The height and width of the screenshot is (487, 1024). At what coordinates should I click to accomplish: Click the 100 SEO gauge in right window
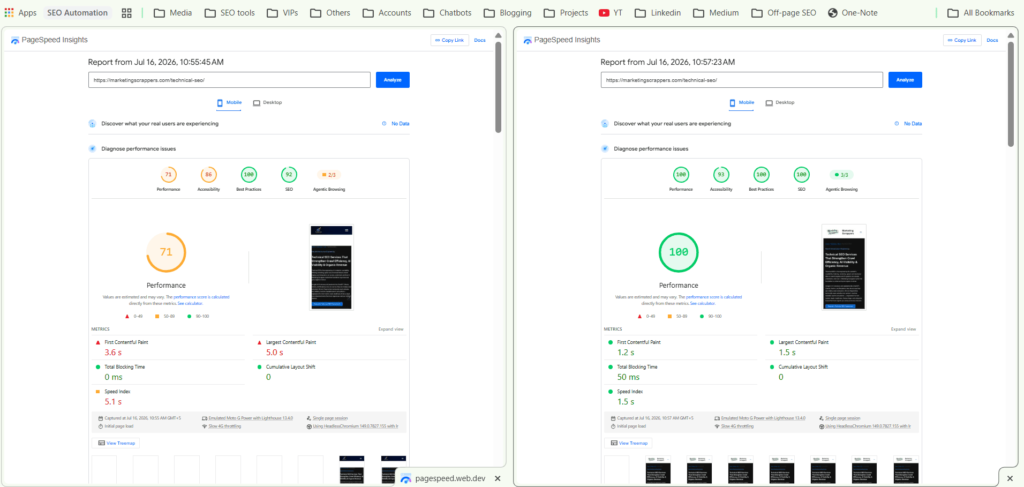point(801,175)
